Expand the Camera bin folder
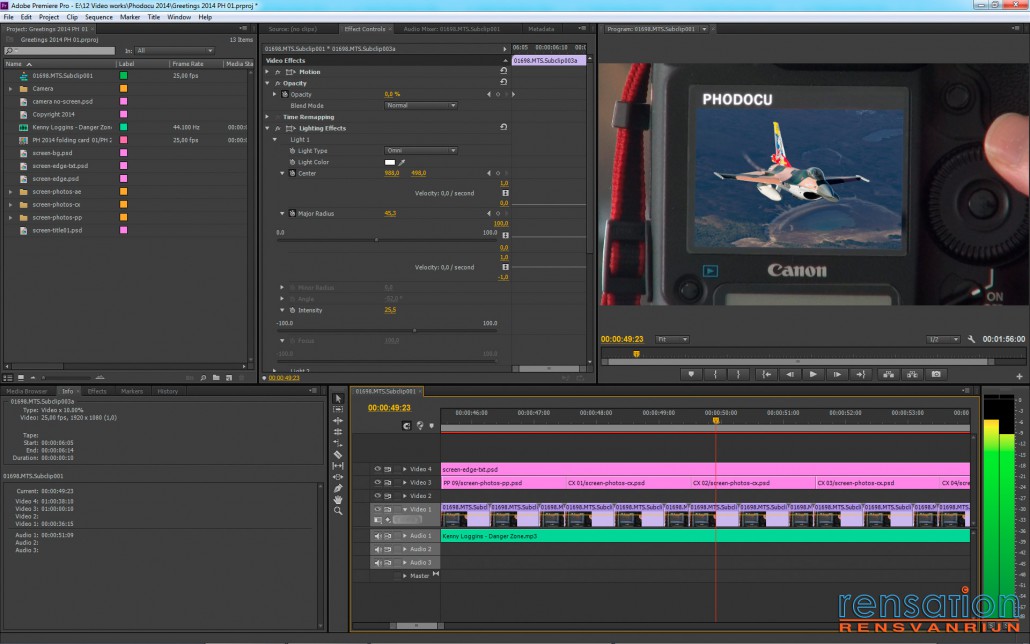 (10, 89)
